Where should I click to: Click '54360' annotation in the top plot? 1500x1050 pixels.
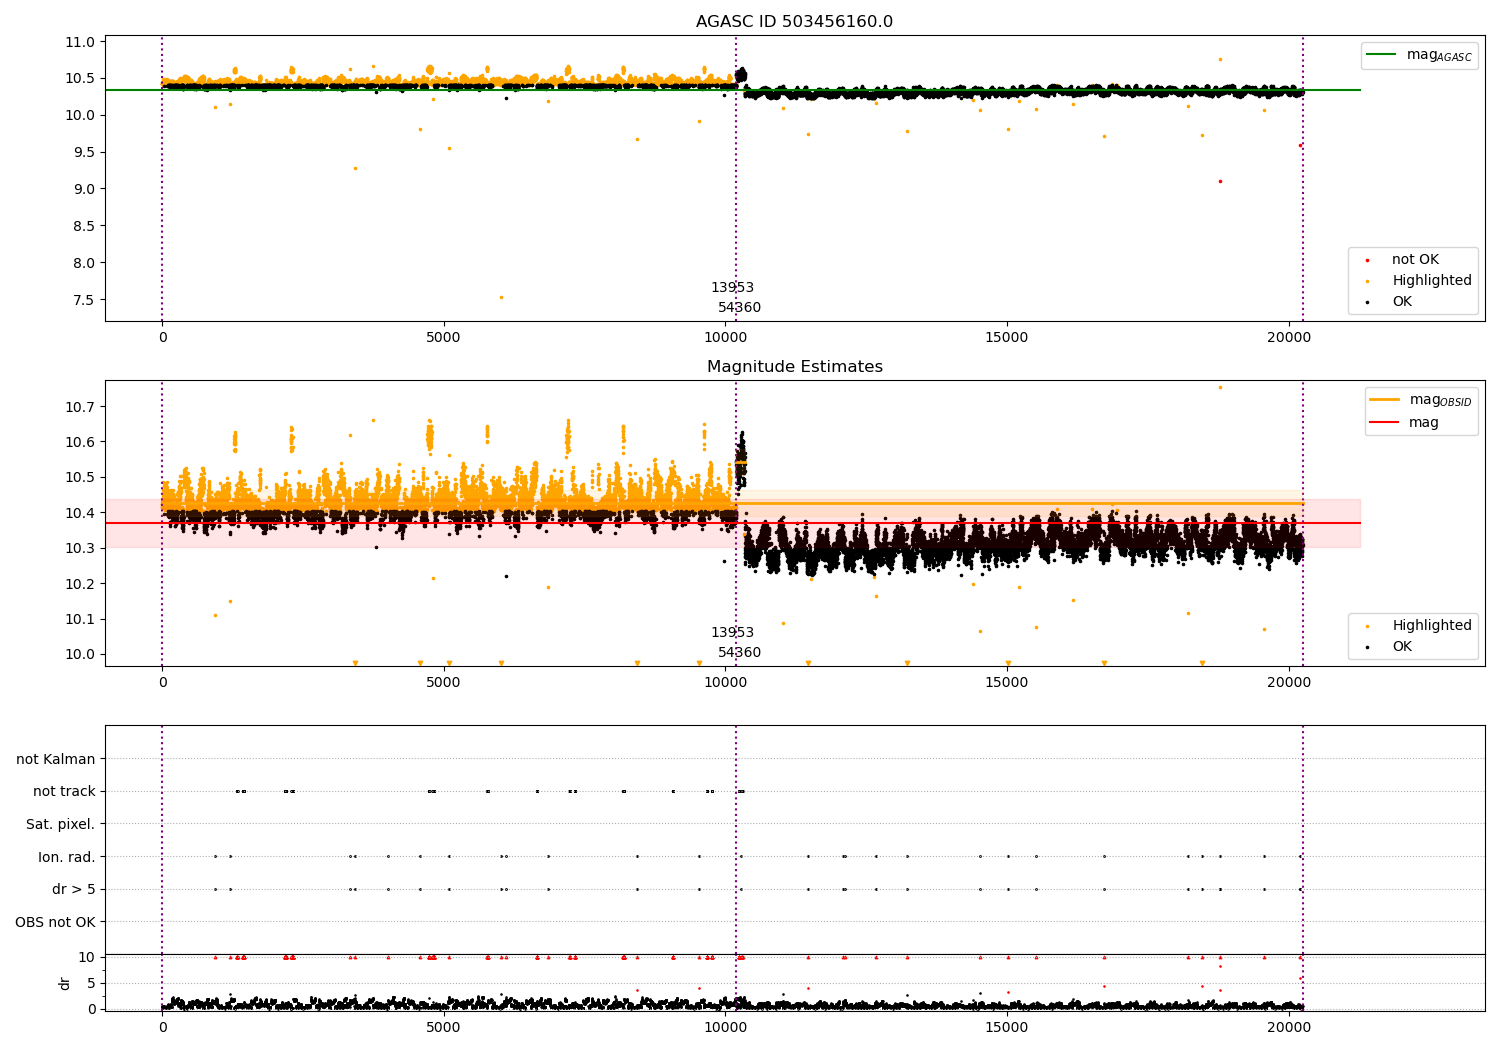click(x=739, y=308)
